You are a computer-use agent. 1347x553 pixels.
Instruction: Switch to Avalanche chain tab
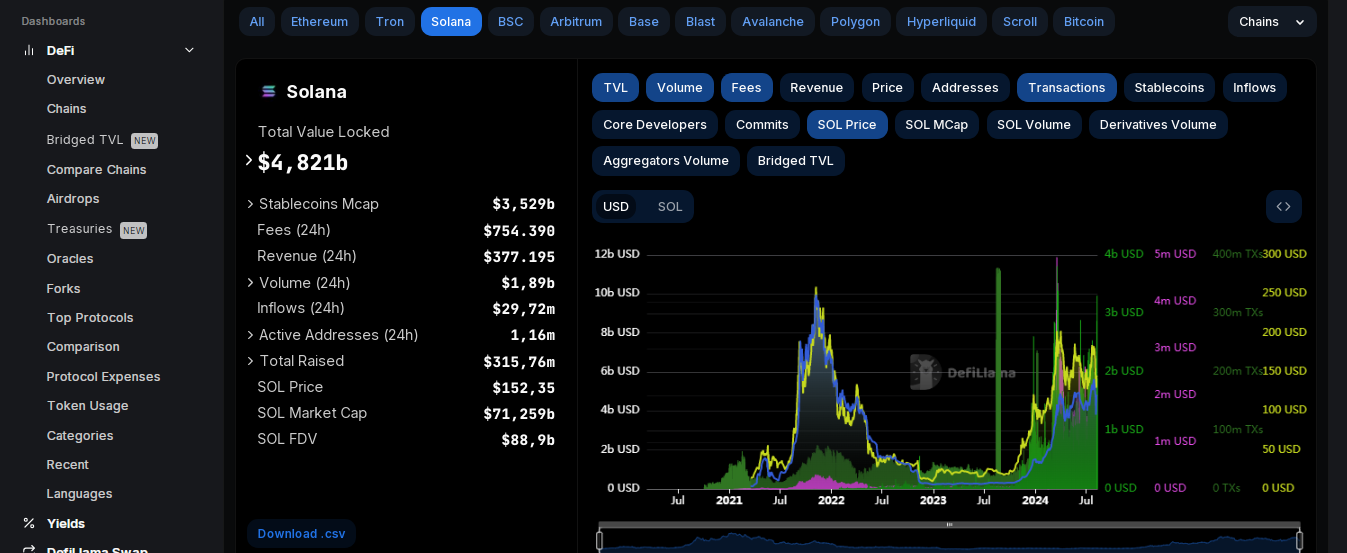tap(773, 22)
